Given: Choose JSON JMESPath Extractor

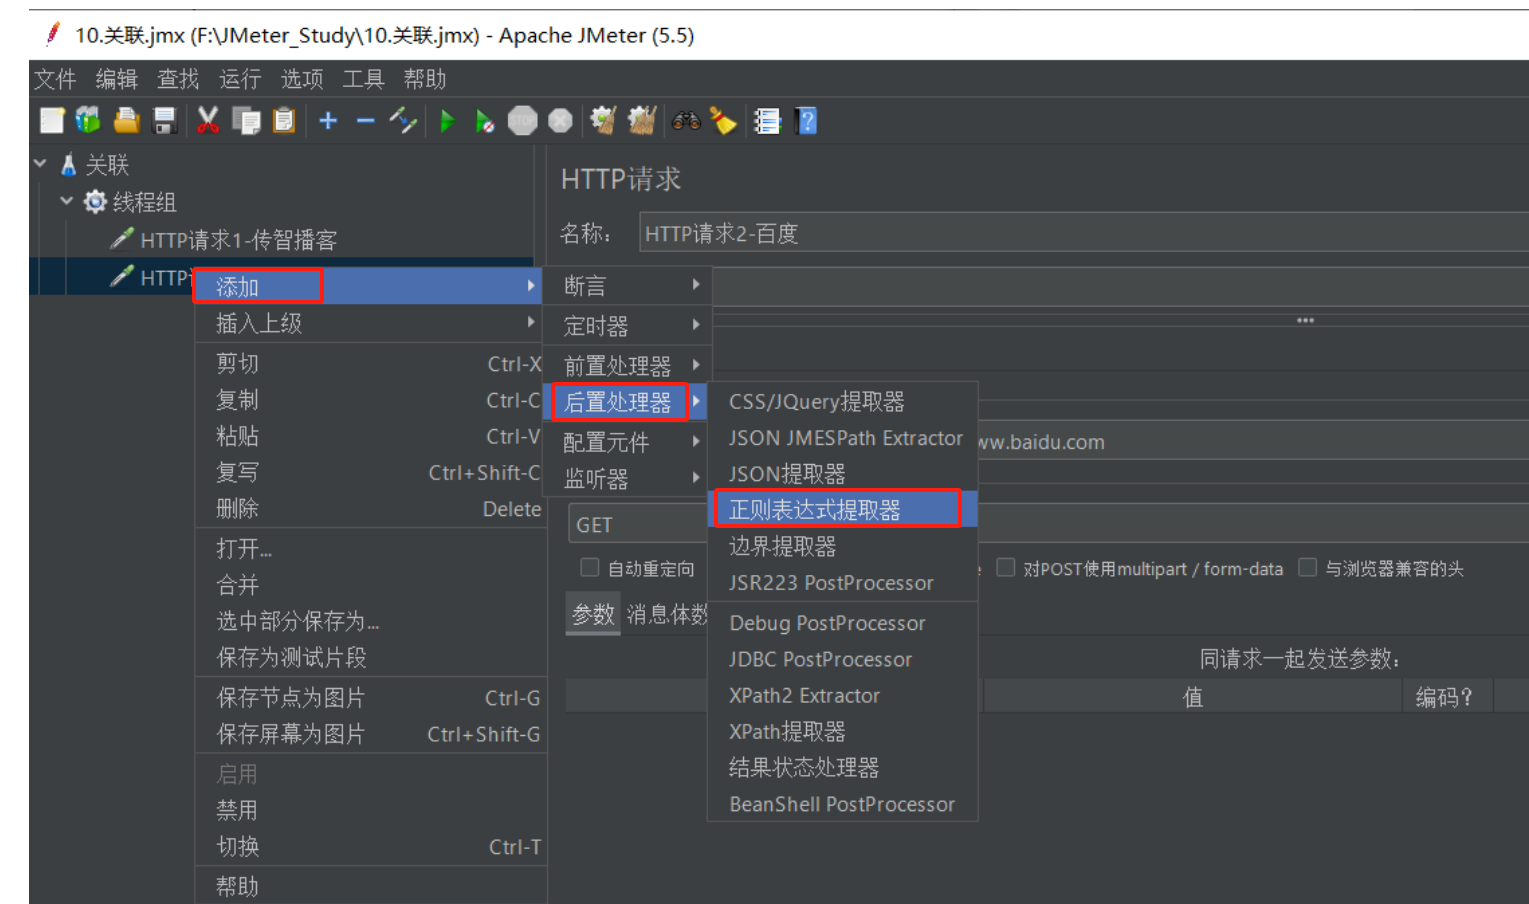Looking at the screenshot, I should click(x=842, y=437).
